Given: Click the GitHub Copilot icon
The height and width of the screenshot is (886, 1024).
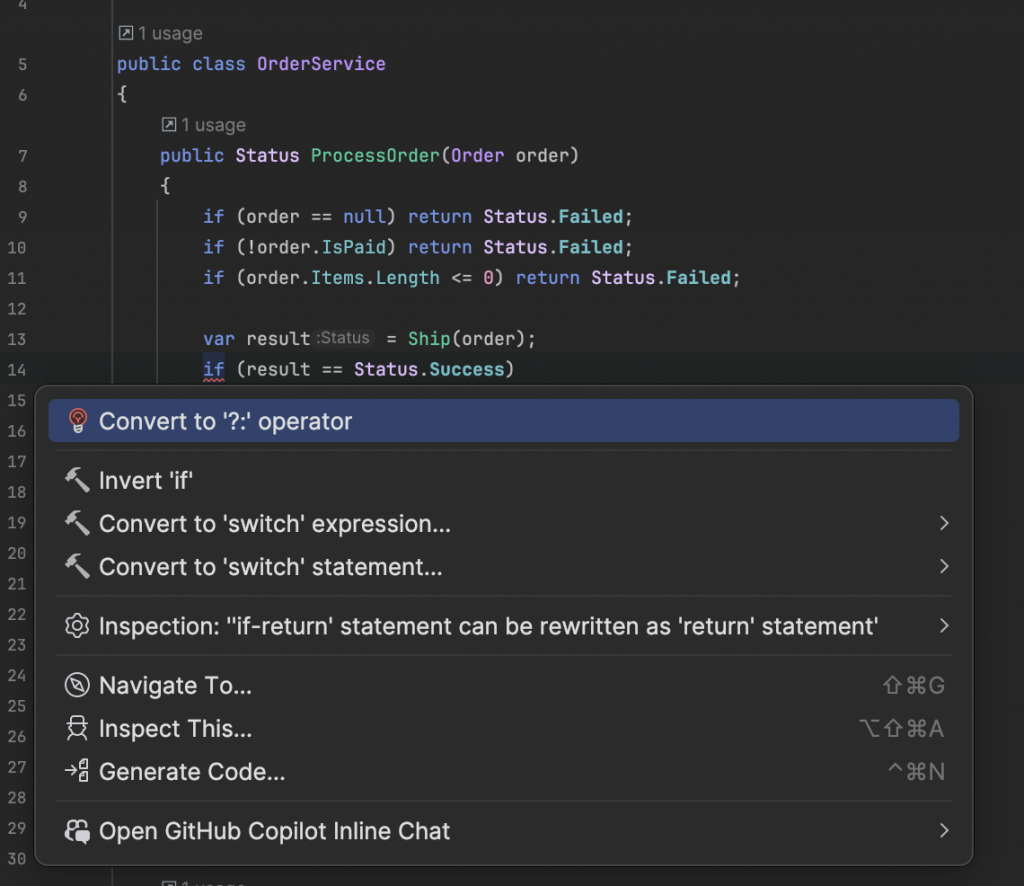Looking at the screenshot, I should click(x=77, y=831).
